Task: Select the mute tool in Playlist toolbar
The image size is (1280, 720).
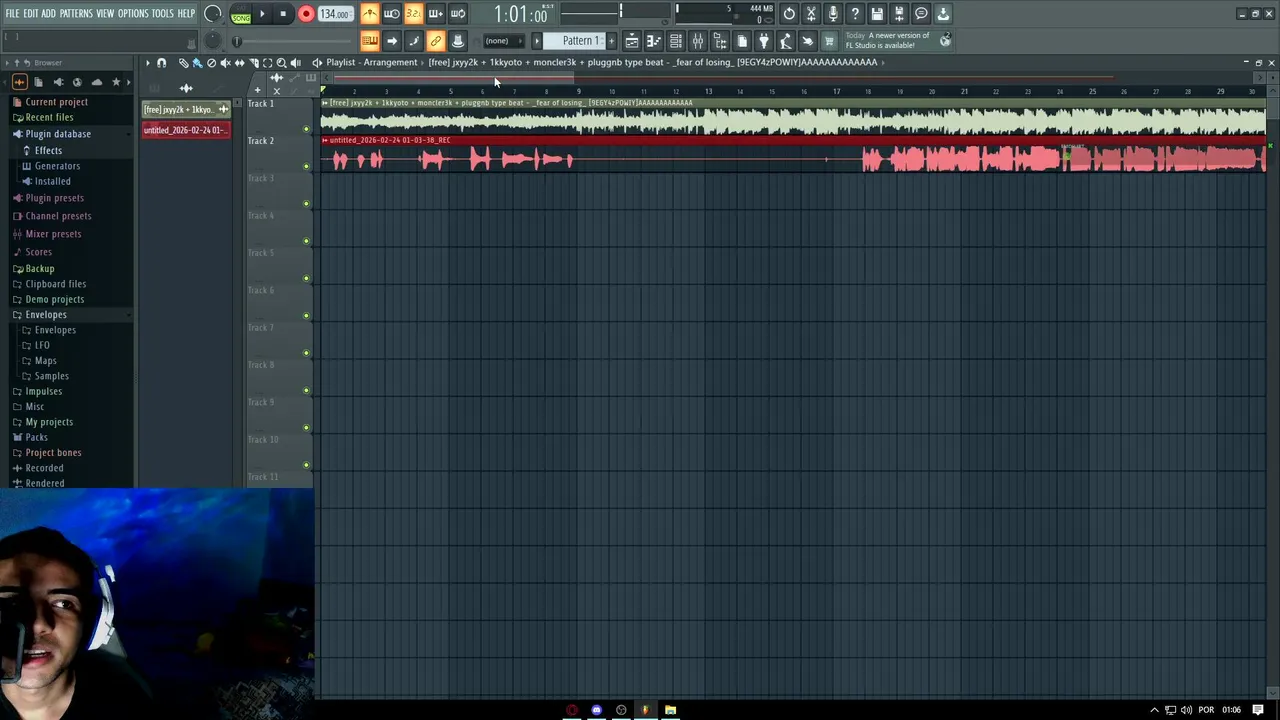Action: tap(225, 63)
